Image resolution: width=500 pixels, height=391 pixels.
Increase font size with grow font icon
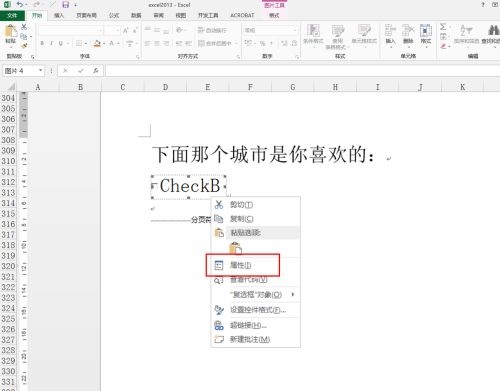coord(126,31)
